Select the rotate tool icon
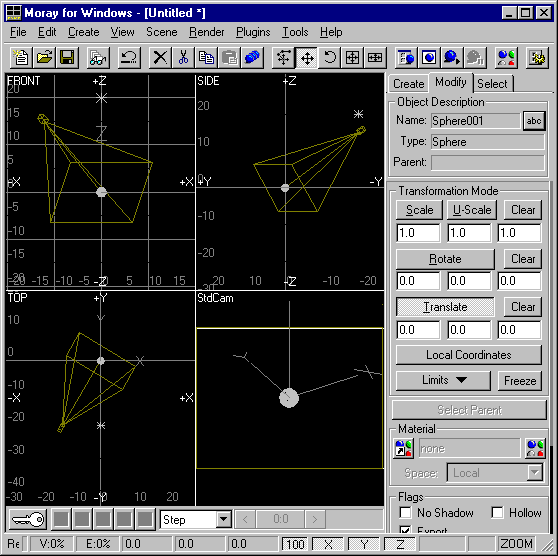558x556 pixels. coord(330,57)
